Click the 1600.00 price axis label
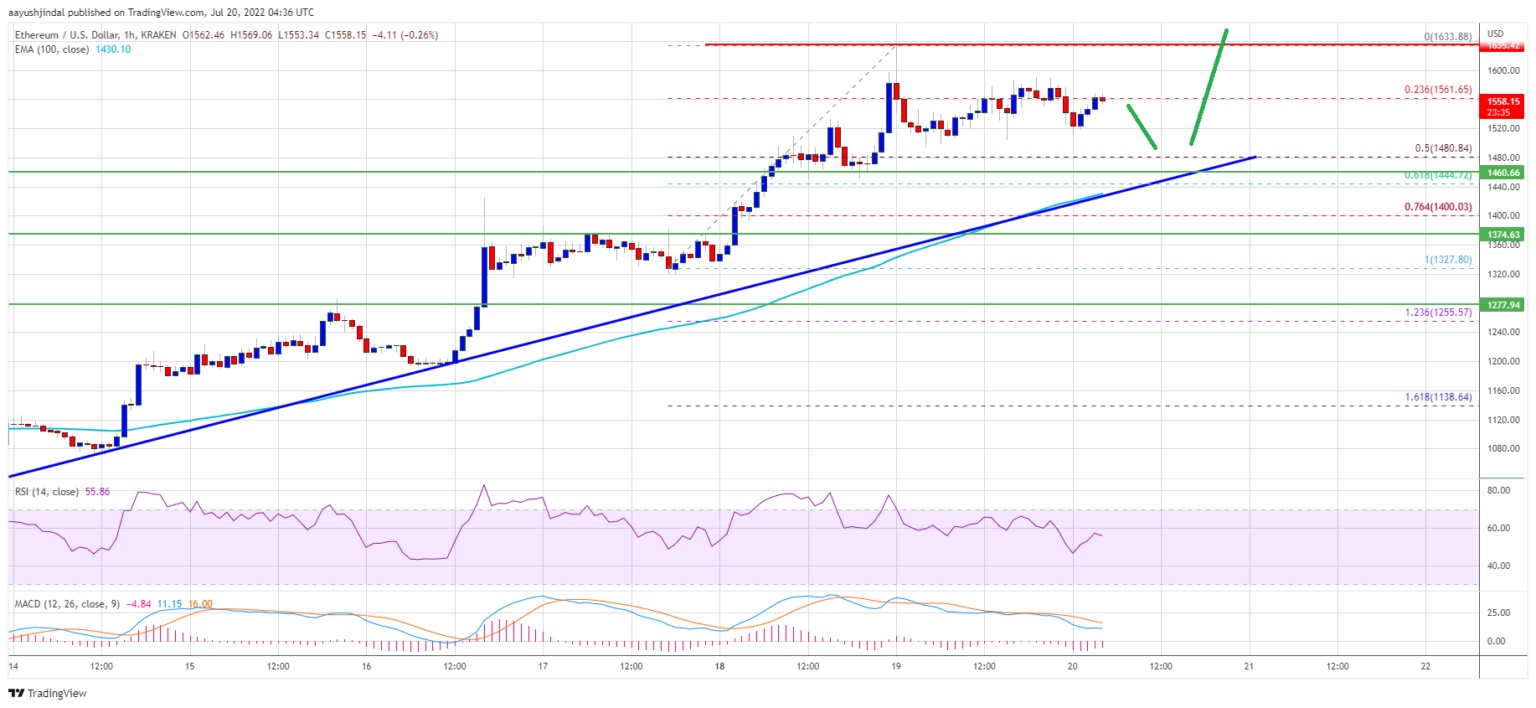 [1501, 71]
